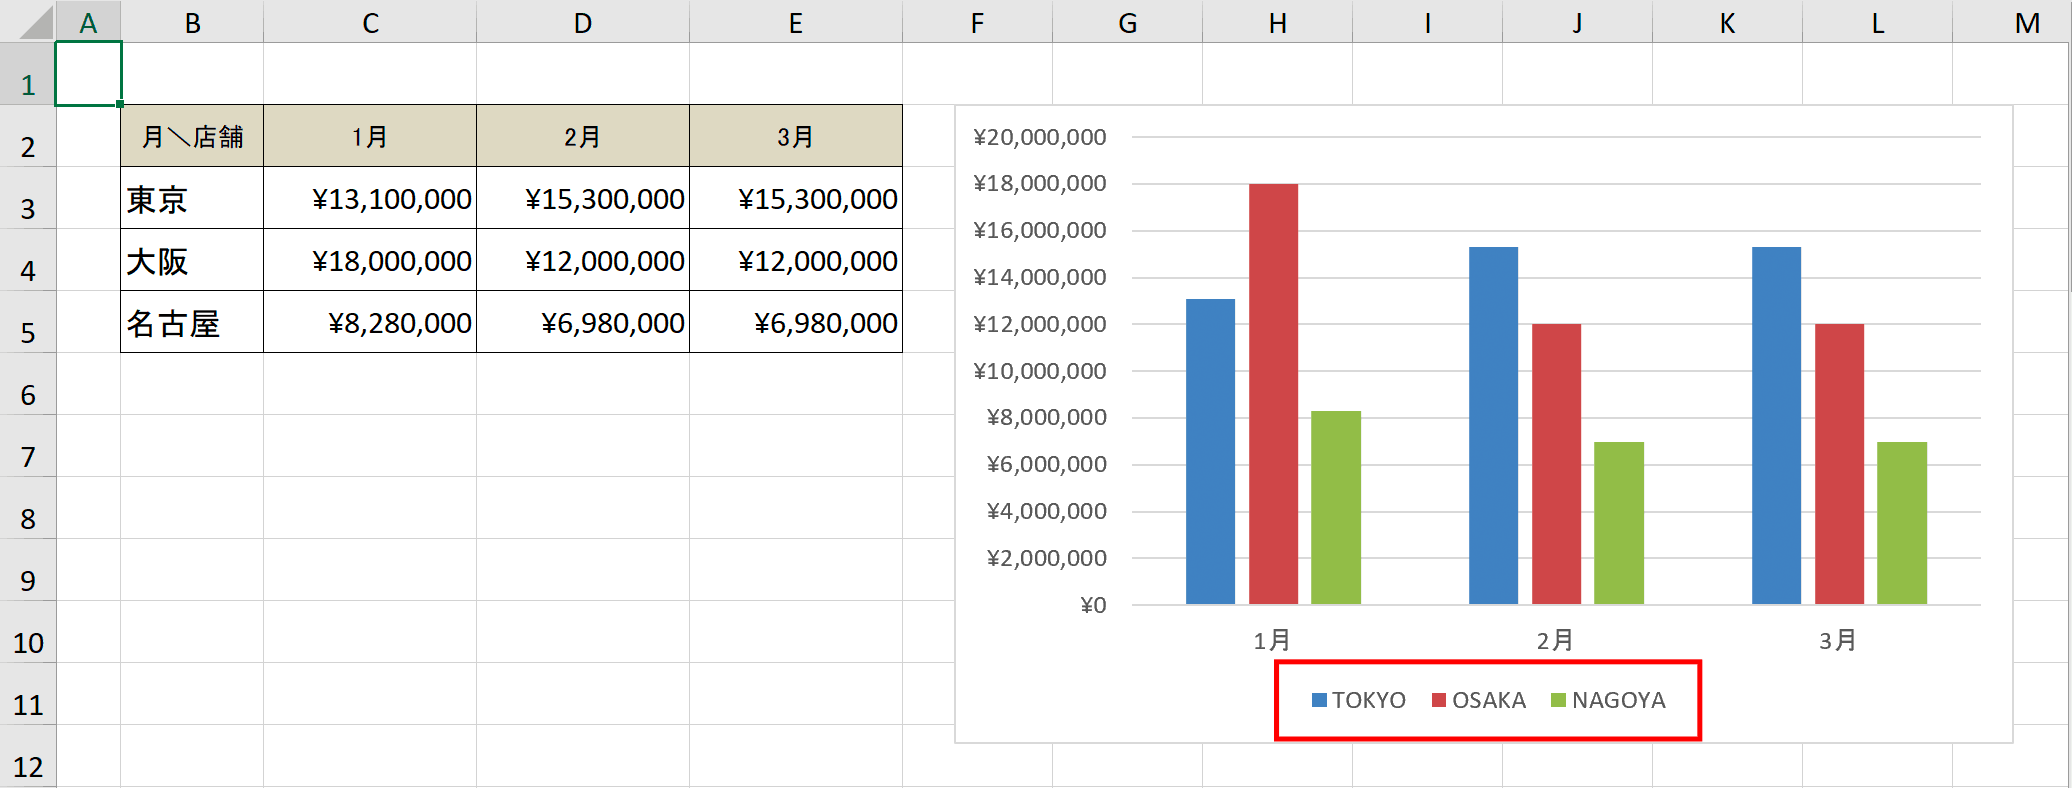Image resolution: width=2072 pixels, height=788 pixels.
Task: Select column J header
Action: [1578, 22]
